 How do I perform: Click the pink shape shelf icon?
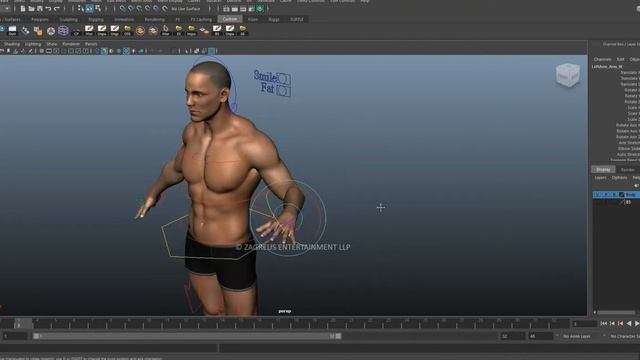point(165,30)
